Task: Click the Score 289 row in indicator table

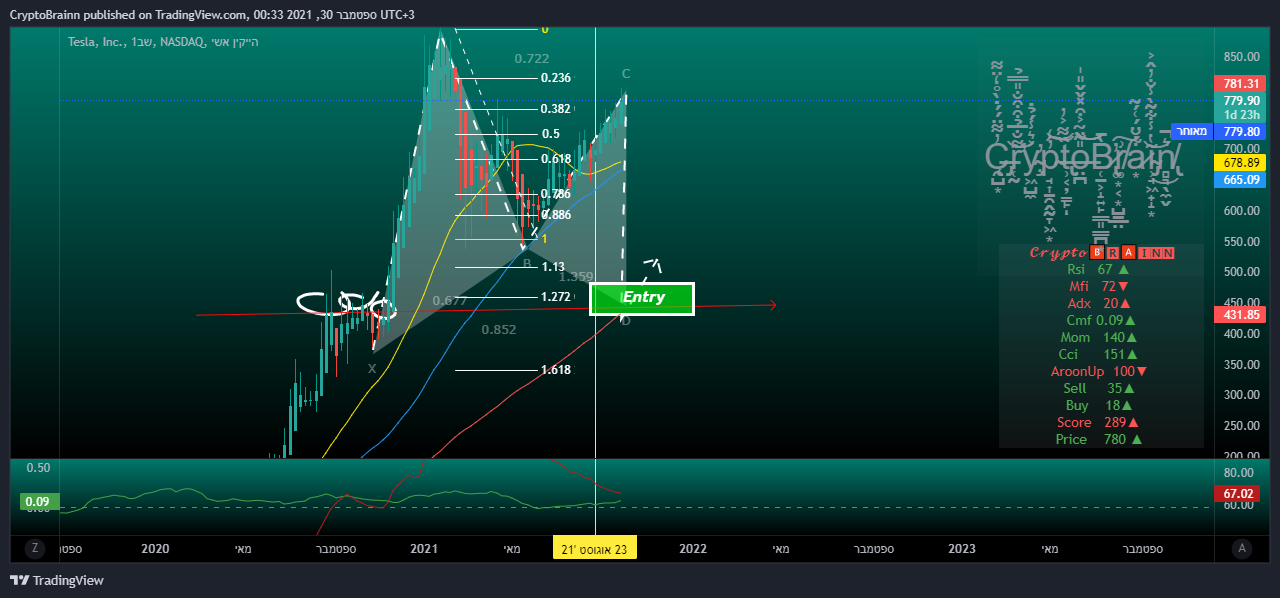Action: 1098,422
